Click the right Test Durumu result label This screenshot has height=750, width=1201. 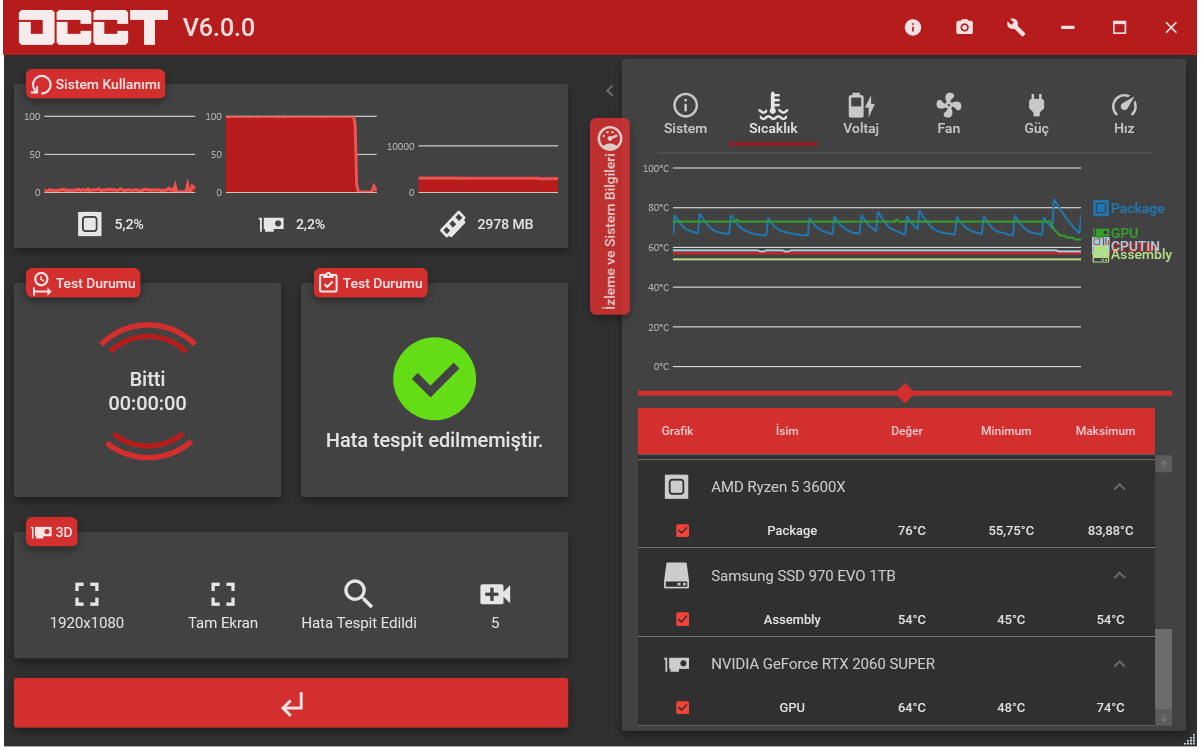371,283
